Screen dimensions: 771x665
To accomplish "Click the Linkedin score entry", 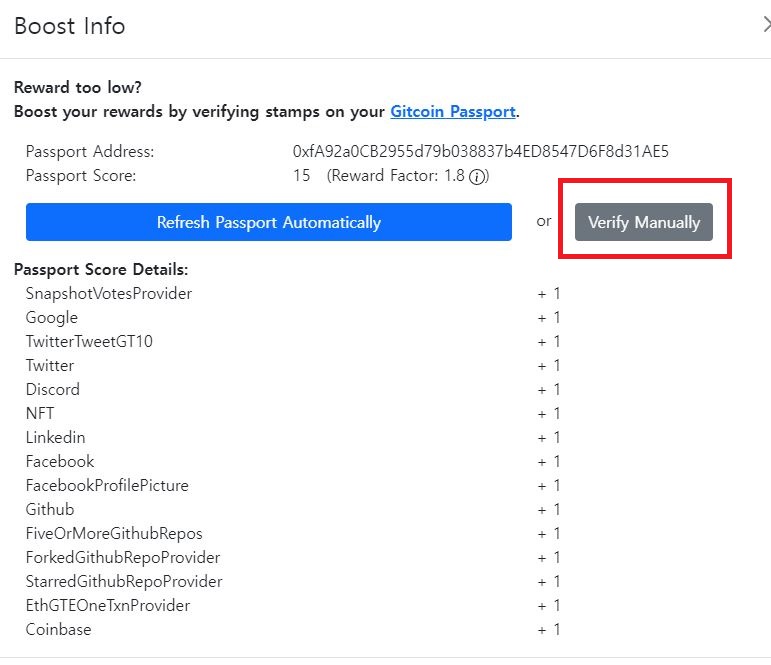I will 55,437.
